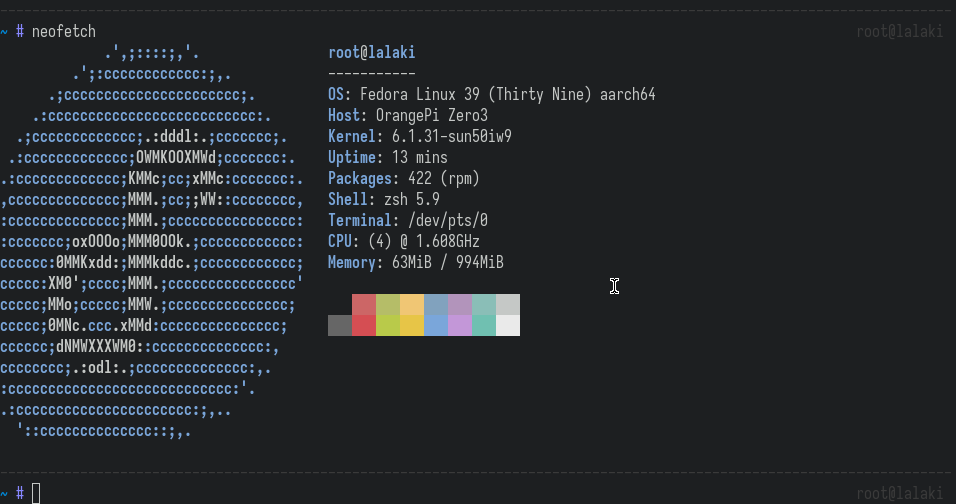The image size is (956, 504).
Task: Click the dimmed root@lalaki text at top right
Action: click(899, 32)
